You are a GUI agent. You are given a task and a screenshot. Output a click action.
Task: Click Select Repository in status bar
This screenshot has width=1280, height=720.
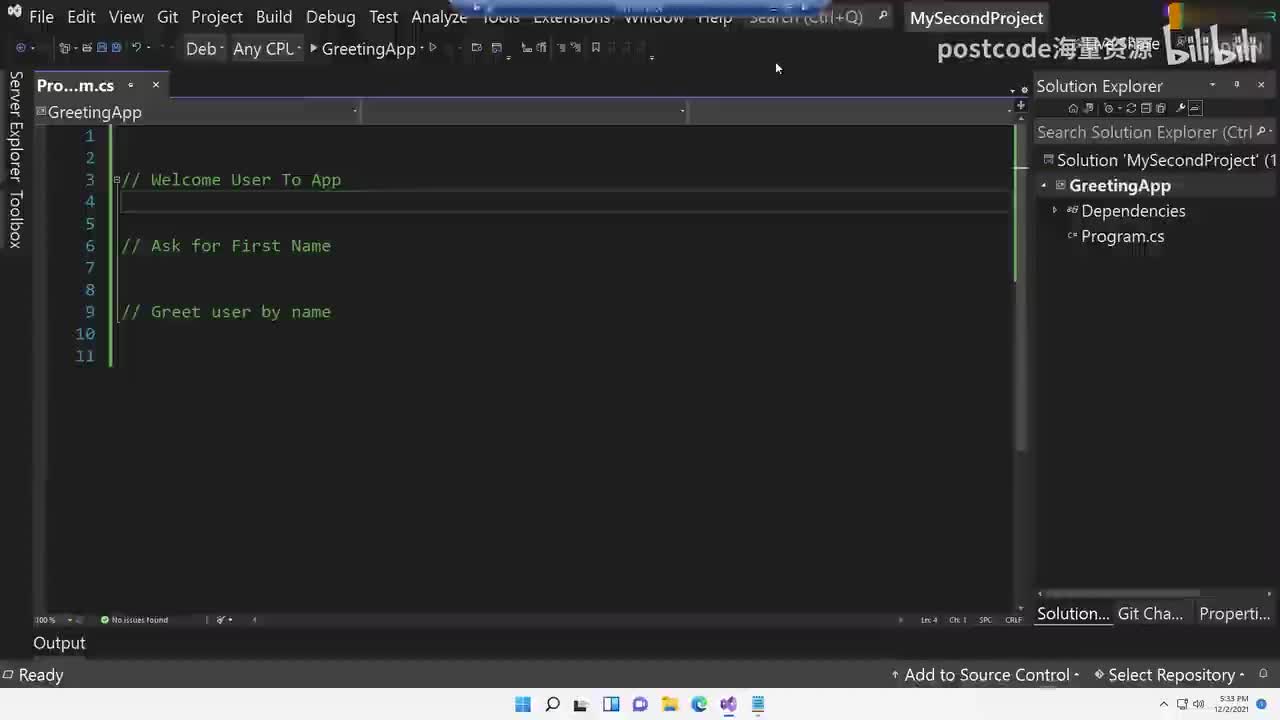click(x=1170, y=675)
